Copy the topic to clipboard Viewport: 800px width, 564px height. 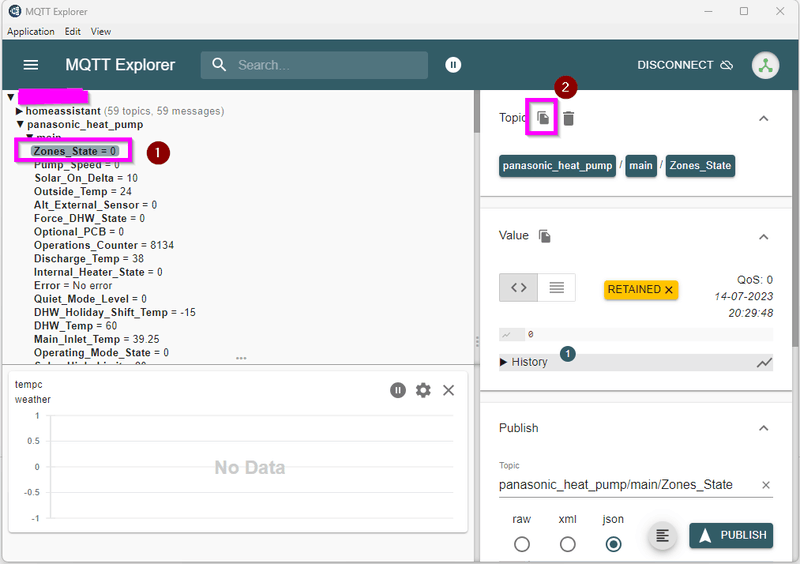[543, 118]
